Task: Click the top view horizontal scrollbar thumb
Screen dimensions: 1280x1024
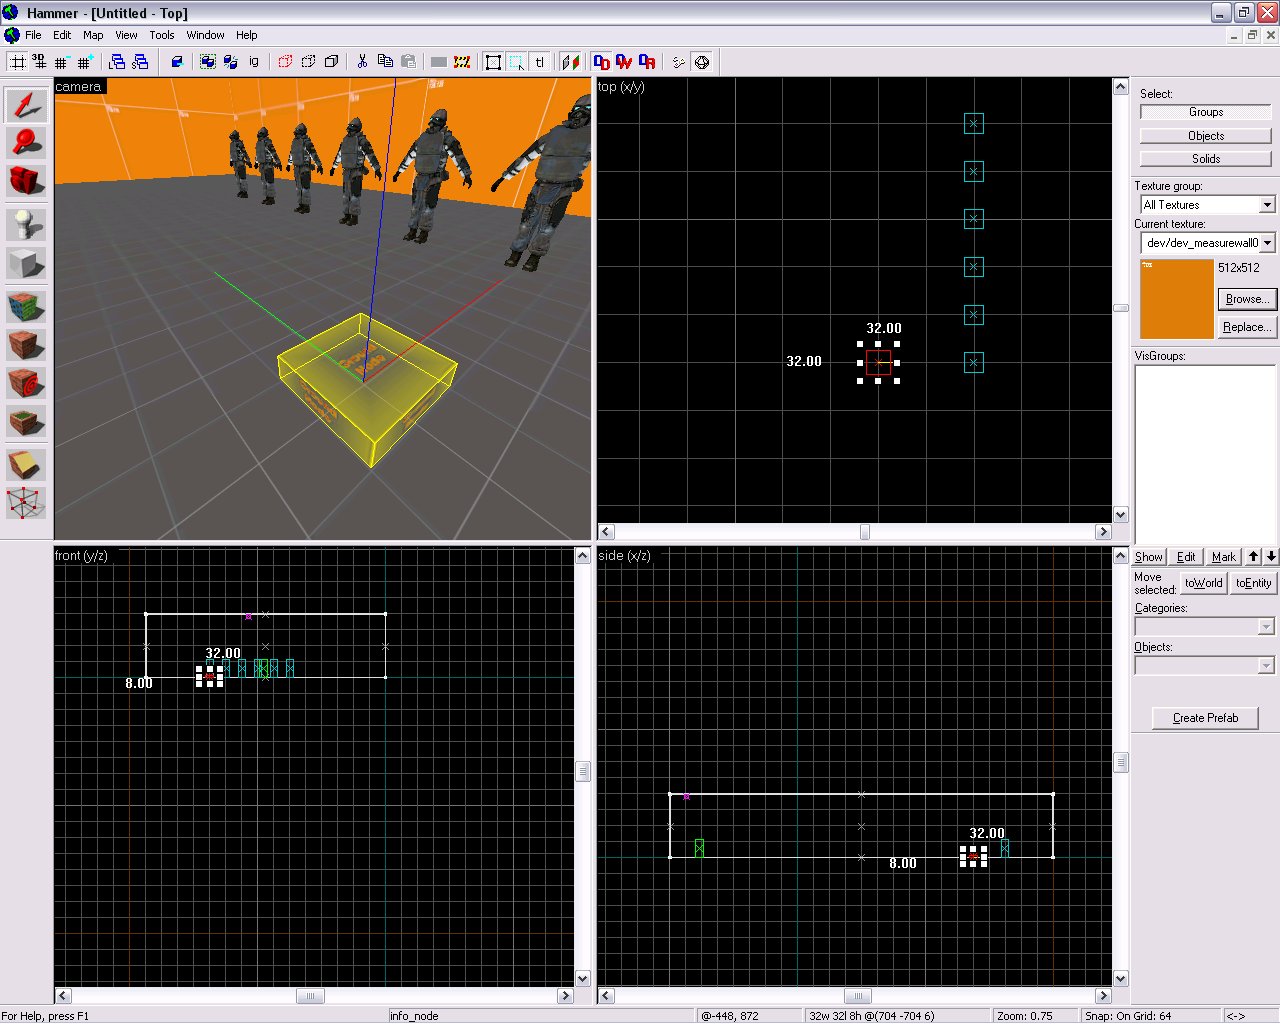Action: click(865, 532)
